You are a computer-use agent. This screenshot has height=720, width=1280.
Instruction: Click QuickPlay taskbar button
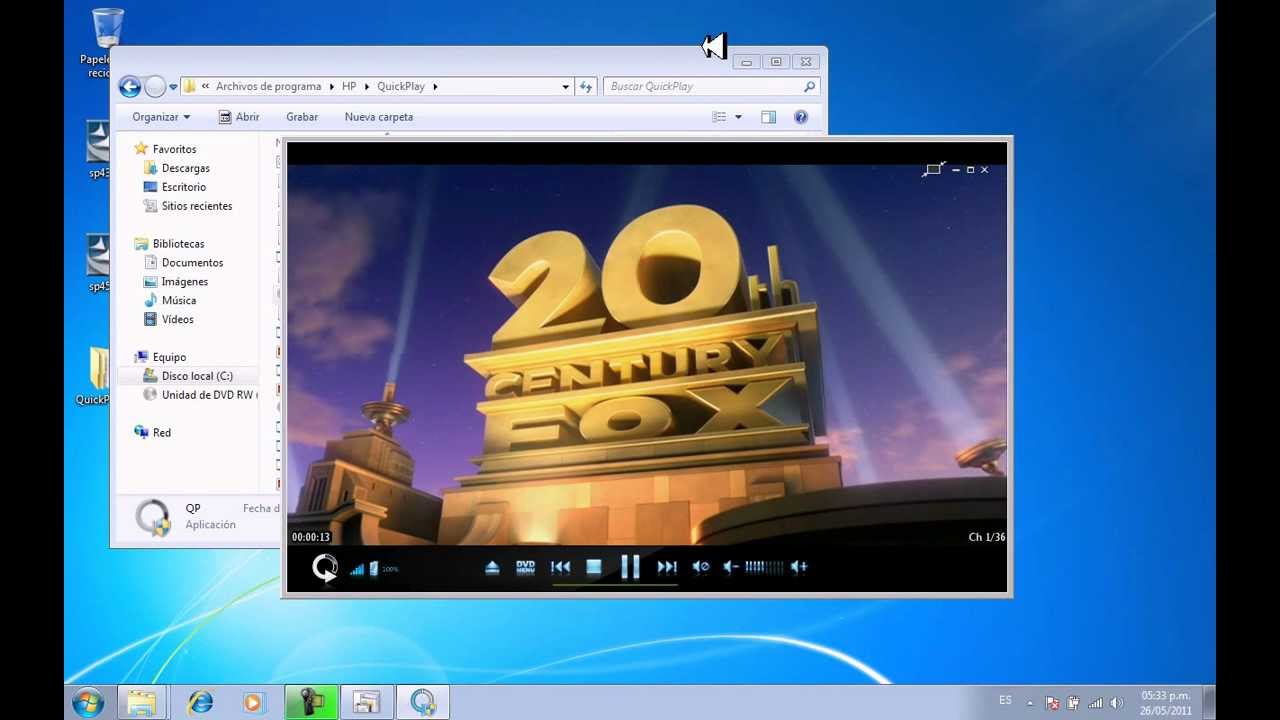point(423,703)
